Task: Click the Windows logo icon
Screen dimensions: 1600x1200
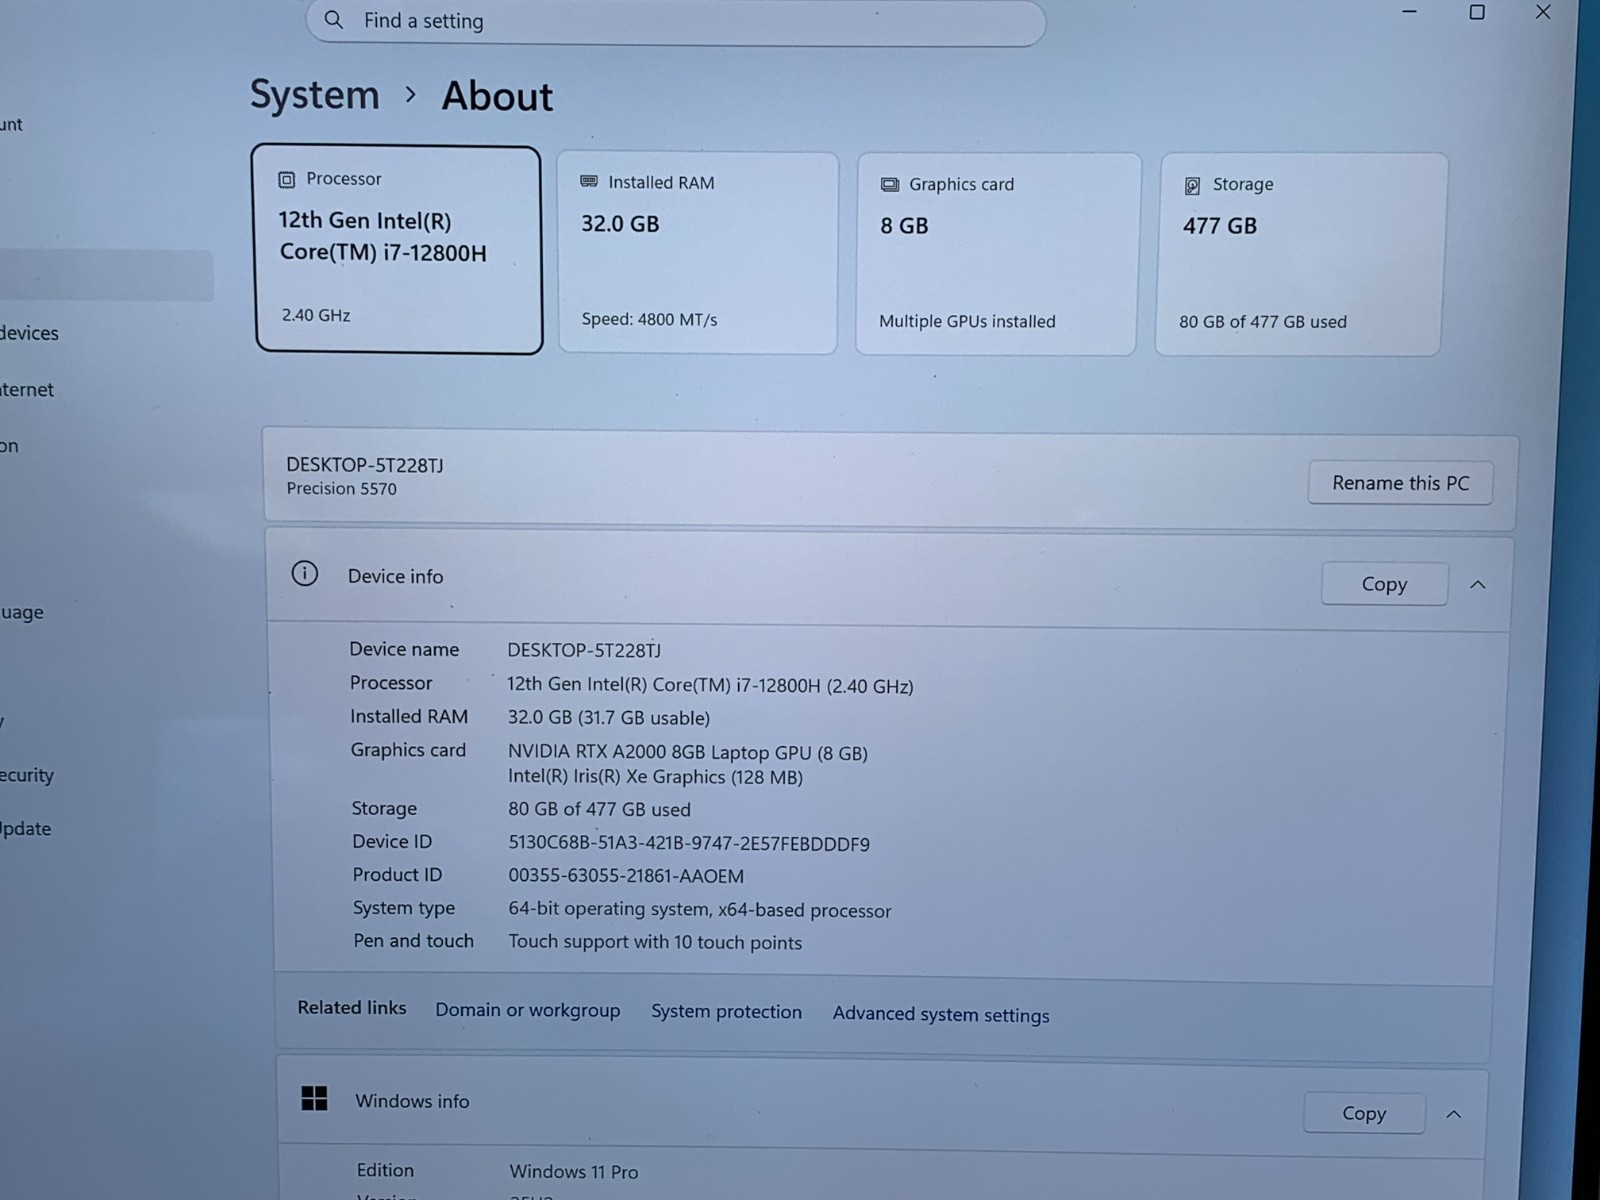Action: 314,1099
